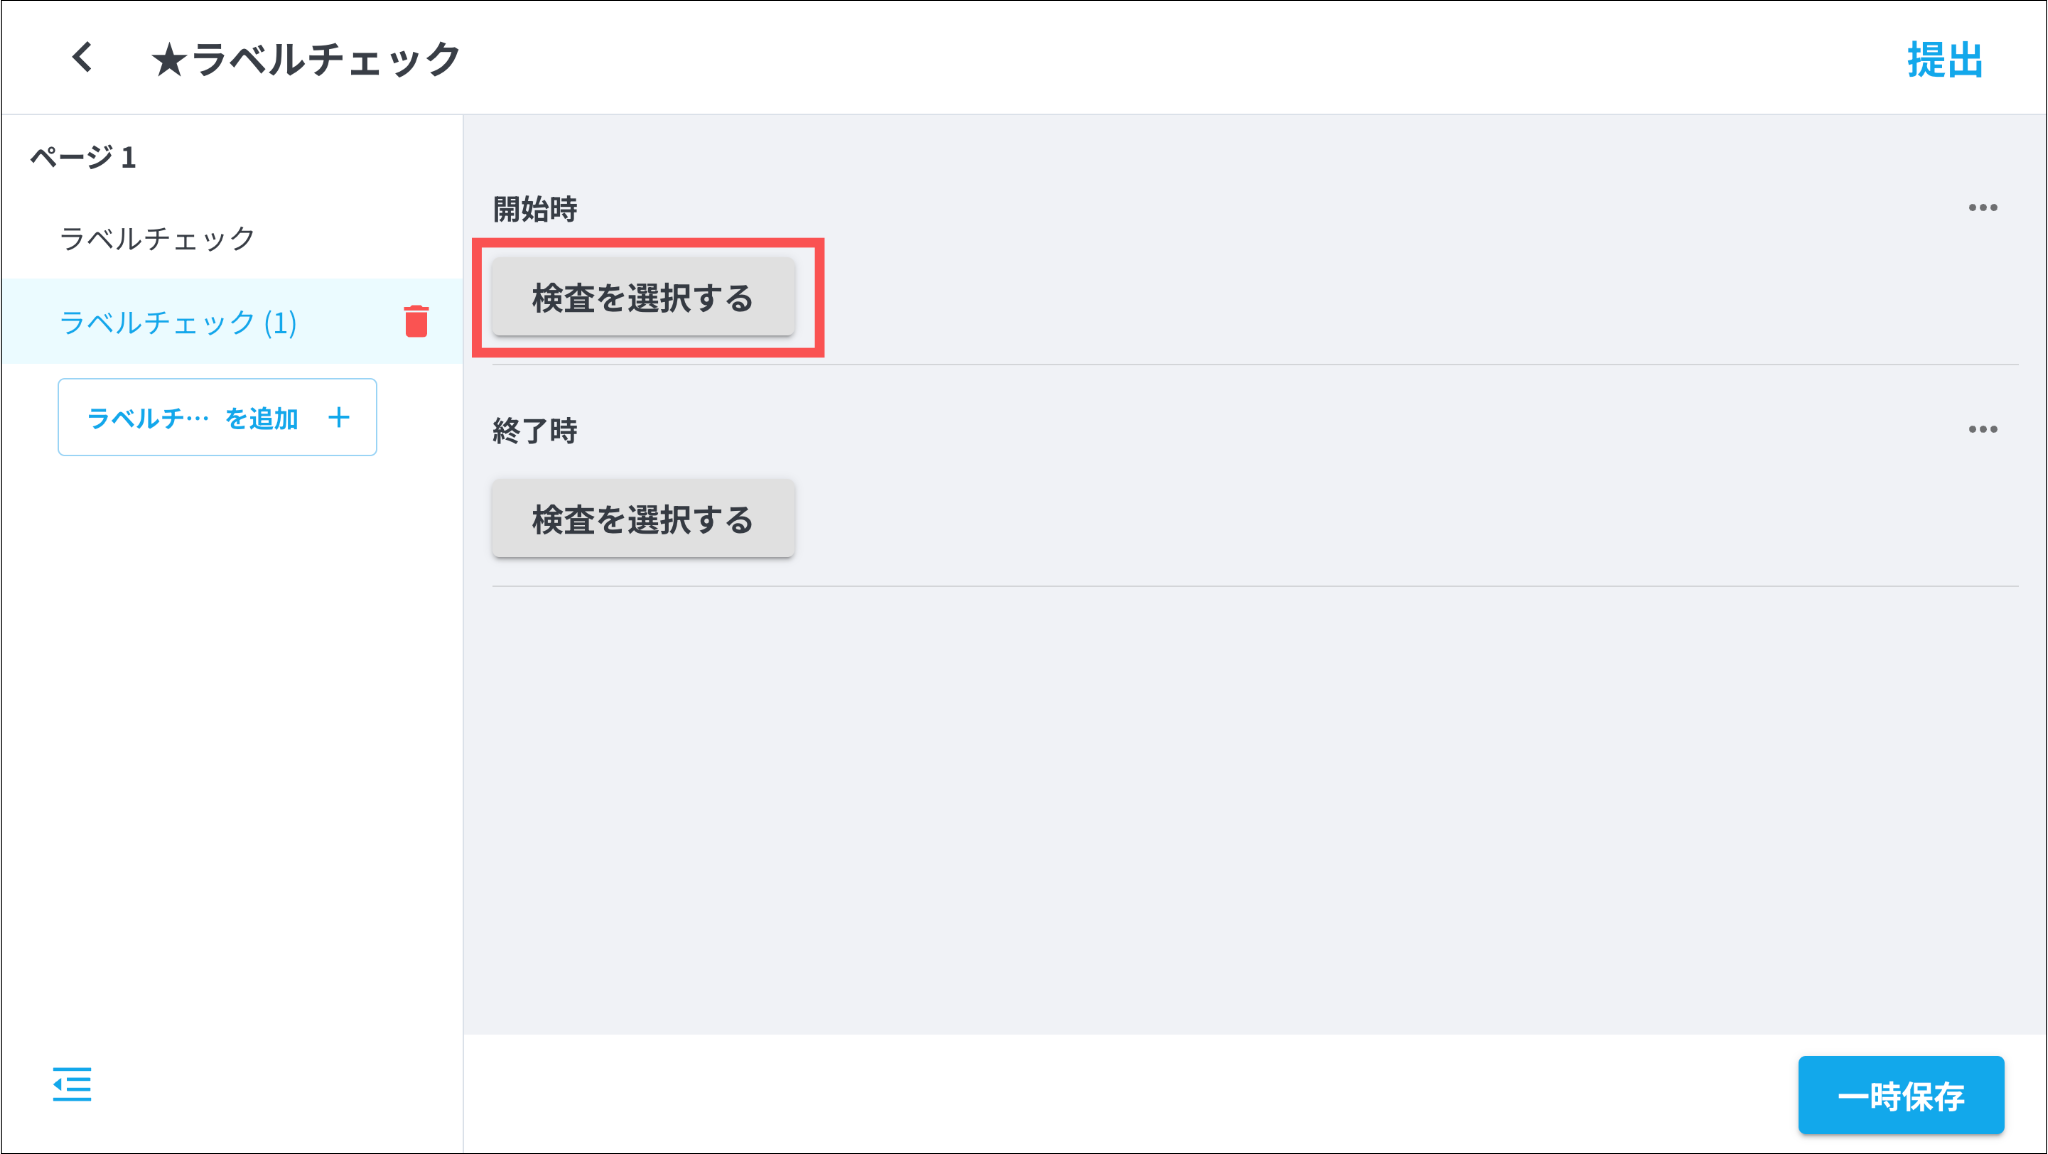The height and width of the screenshot is (1154, 2048).
Task: Click the 提出 link to submit
Action: 1944,60
